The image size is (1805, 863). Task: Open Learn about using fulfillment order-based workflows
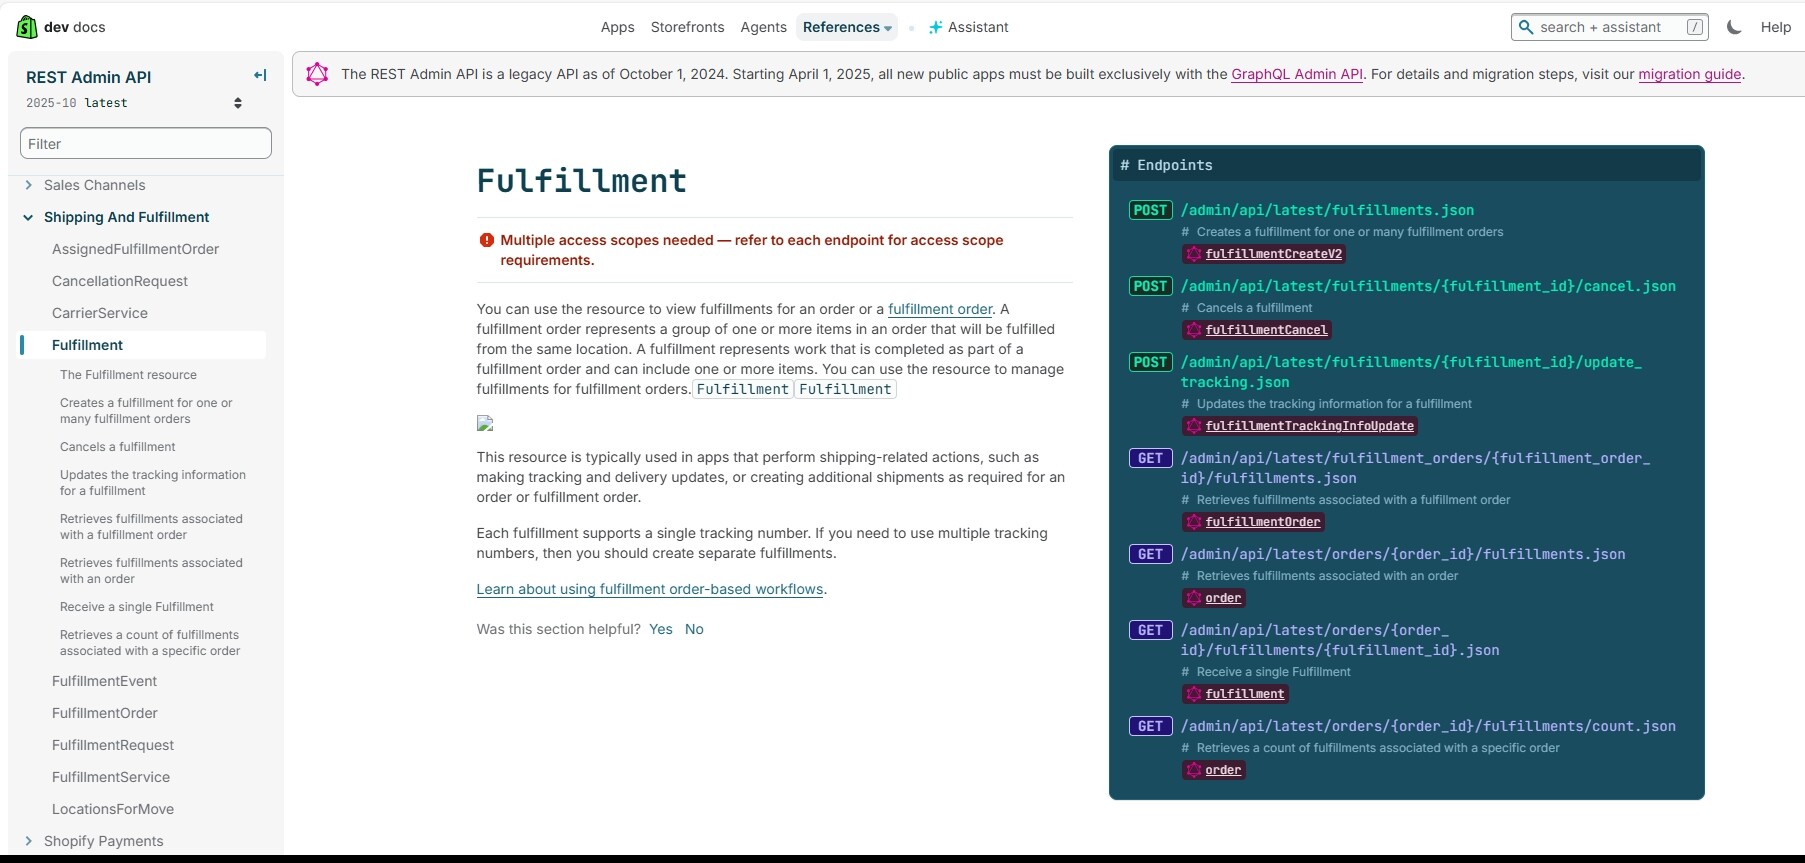click(x=650, y=589)
